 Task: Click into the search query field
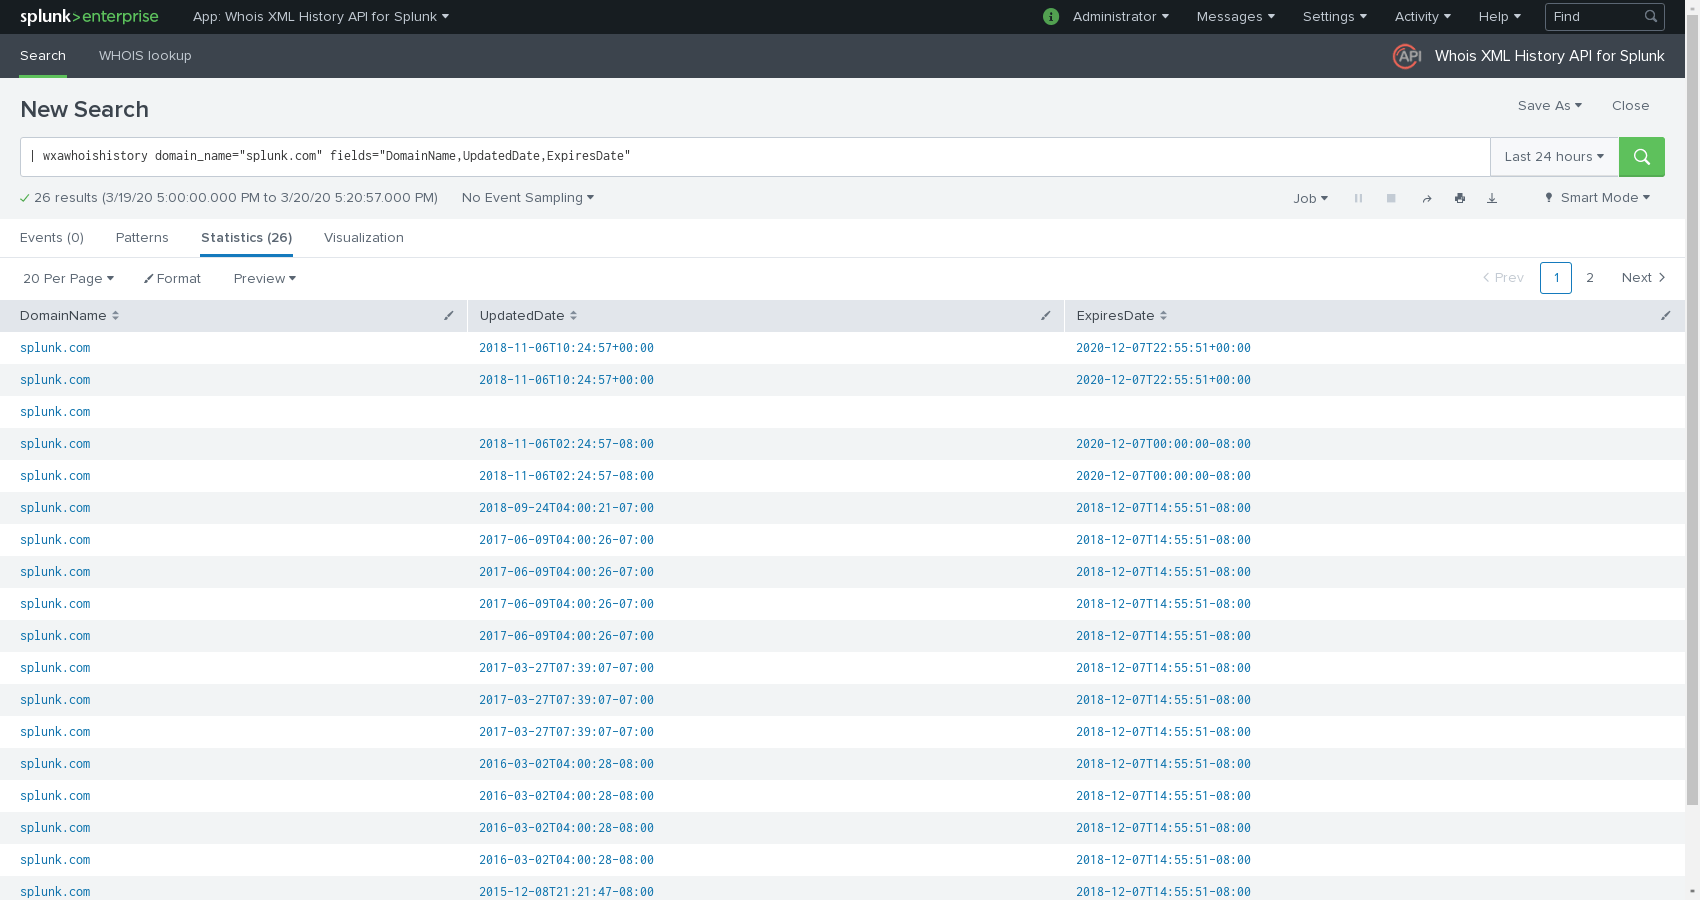click(755, 157)
